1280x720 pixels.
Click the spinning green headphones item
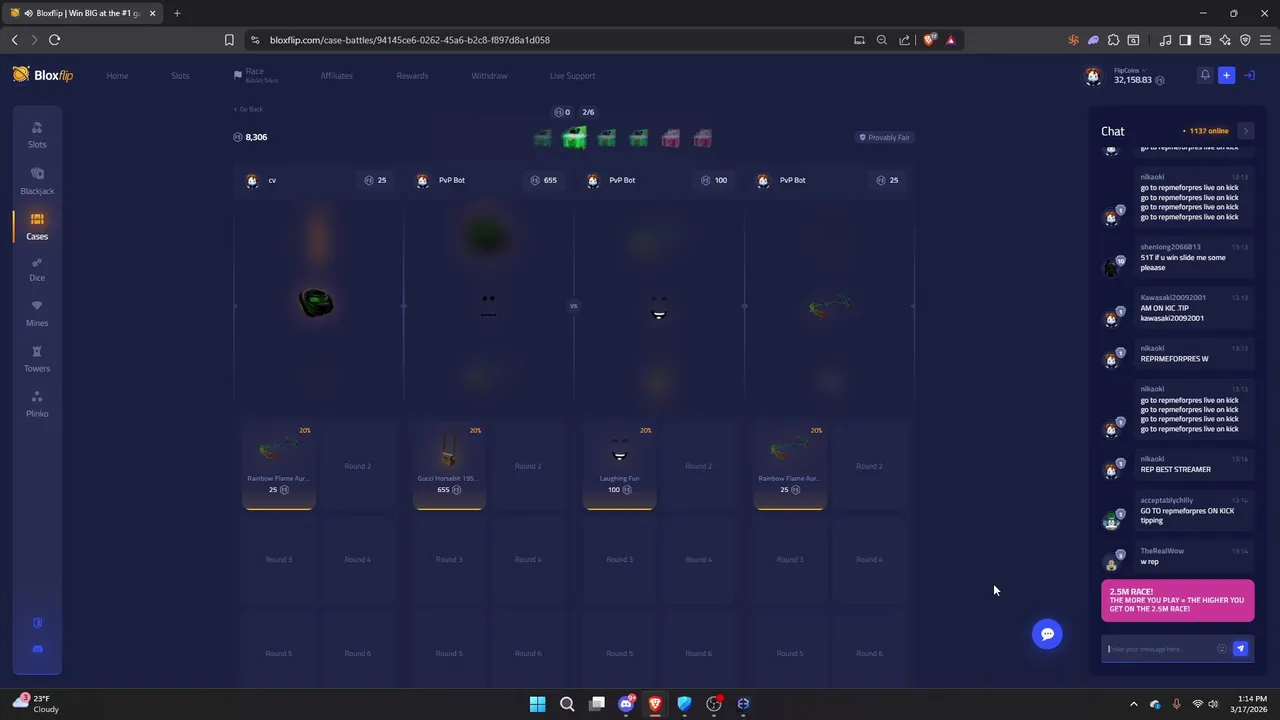point(316,302)
